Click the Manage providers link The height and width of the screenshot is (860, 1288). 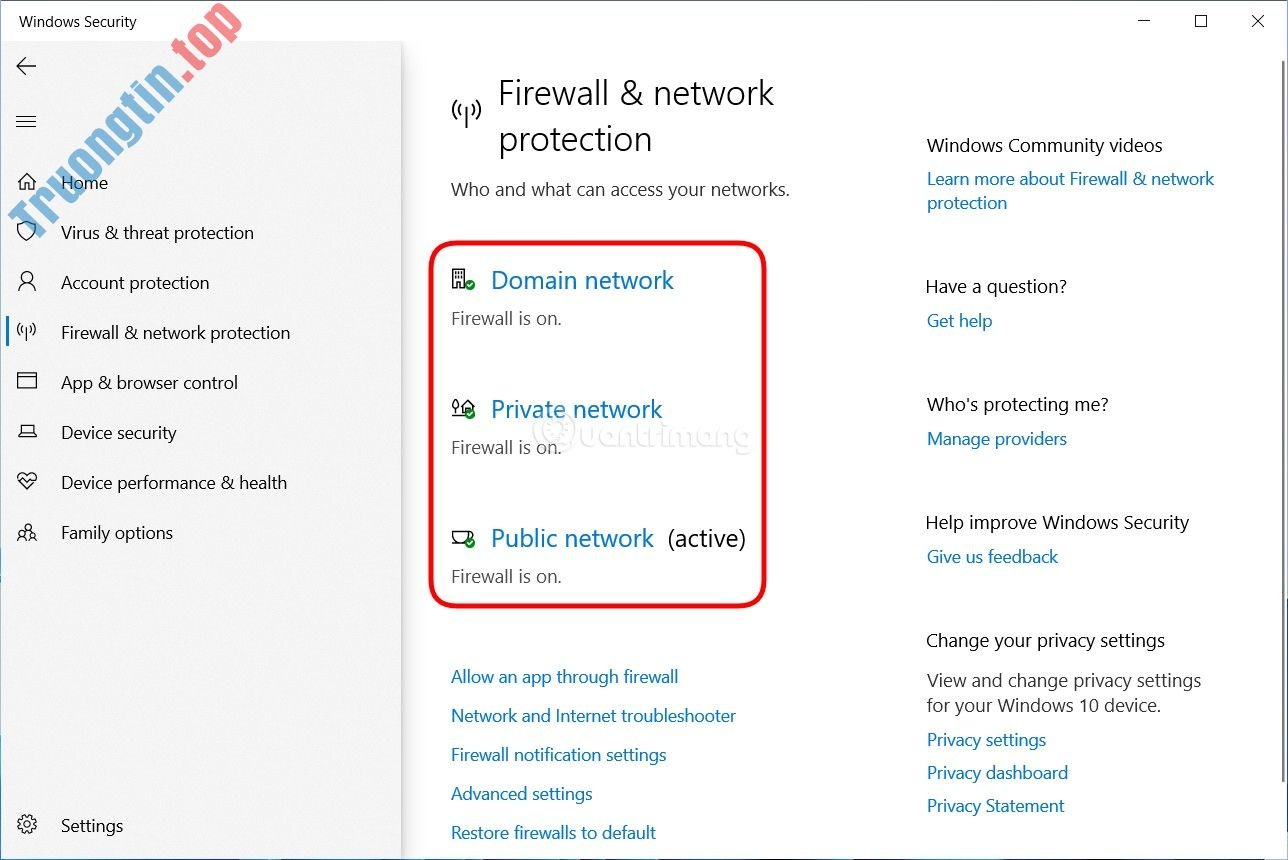(996, 439)
